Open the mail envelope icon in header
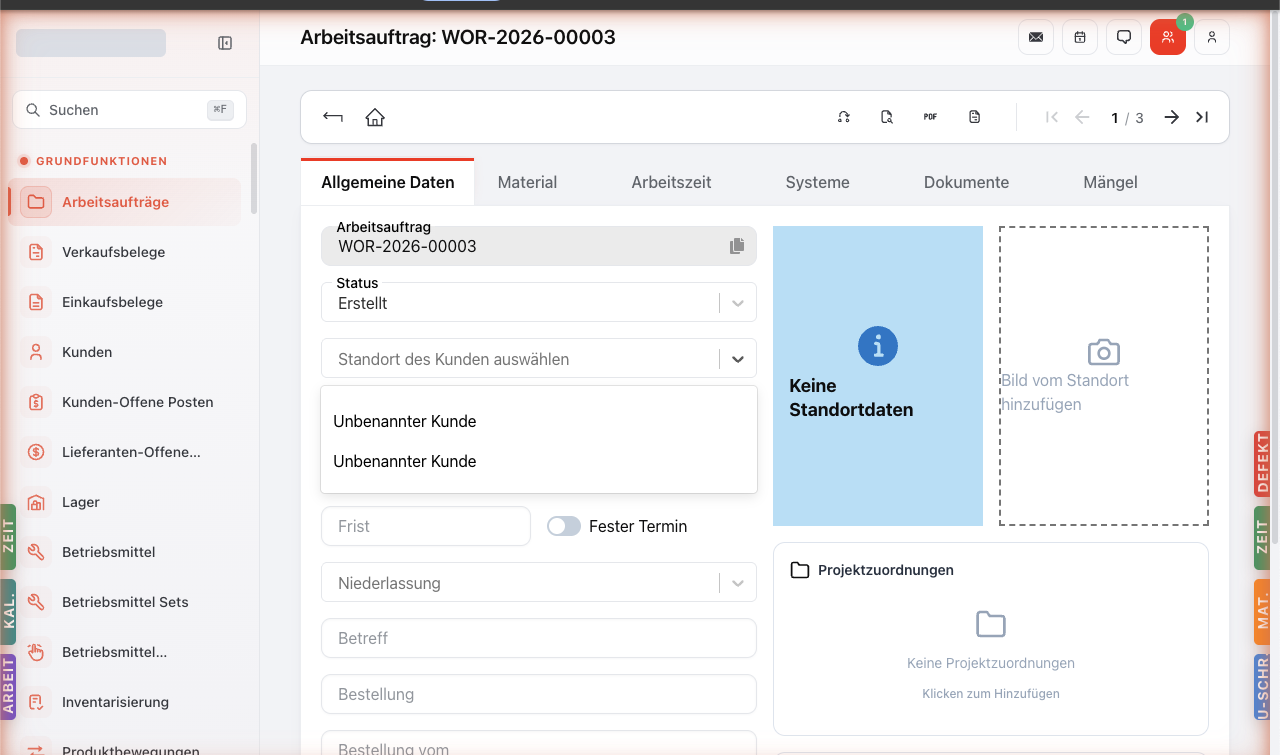The image size is (1280, 755). pos(1036,37)
